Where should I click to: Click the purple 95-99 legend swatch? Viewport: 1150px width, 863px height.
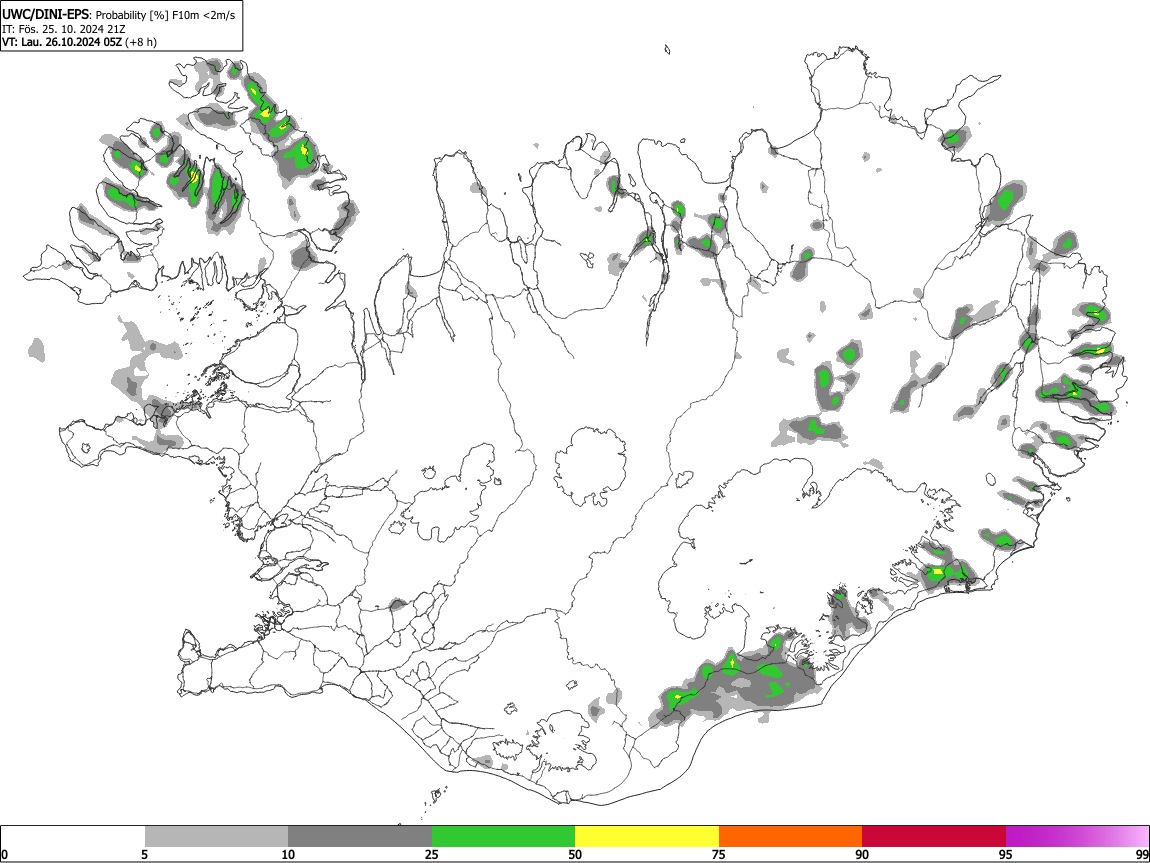point(1077,837)
